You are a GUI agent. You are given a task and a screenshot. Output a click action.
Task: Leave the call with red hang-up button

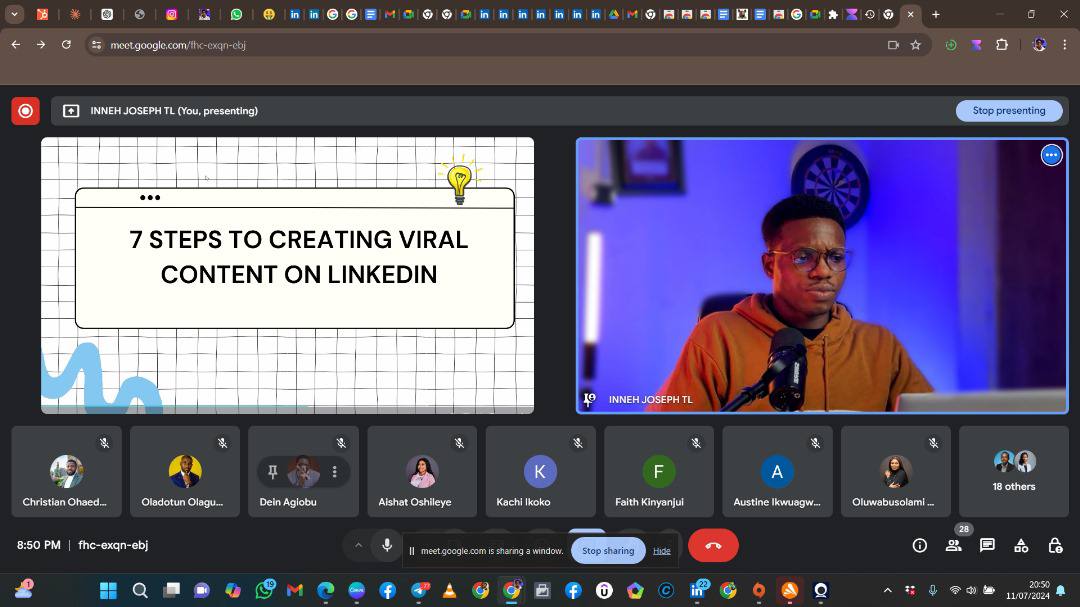(713, 545)
